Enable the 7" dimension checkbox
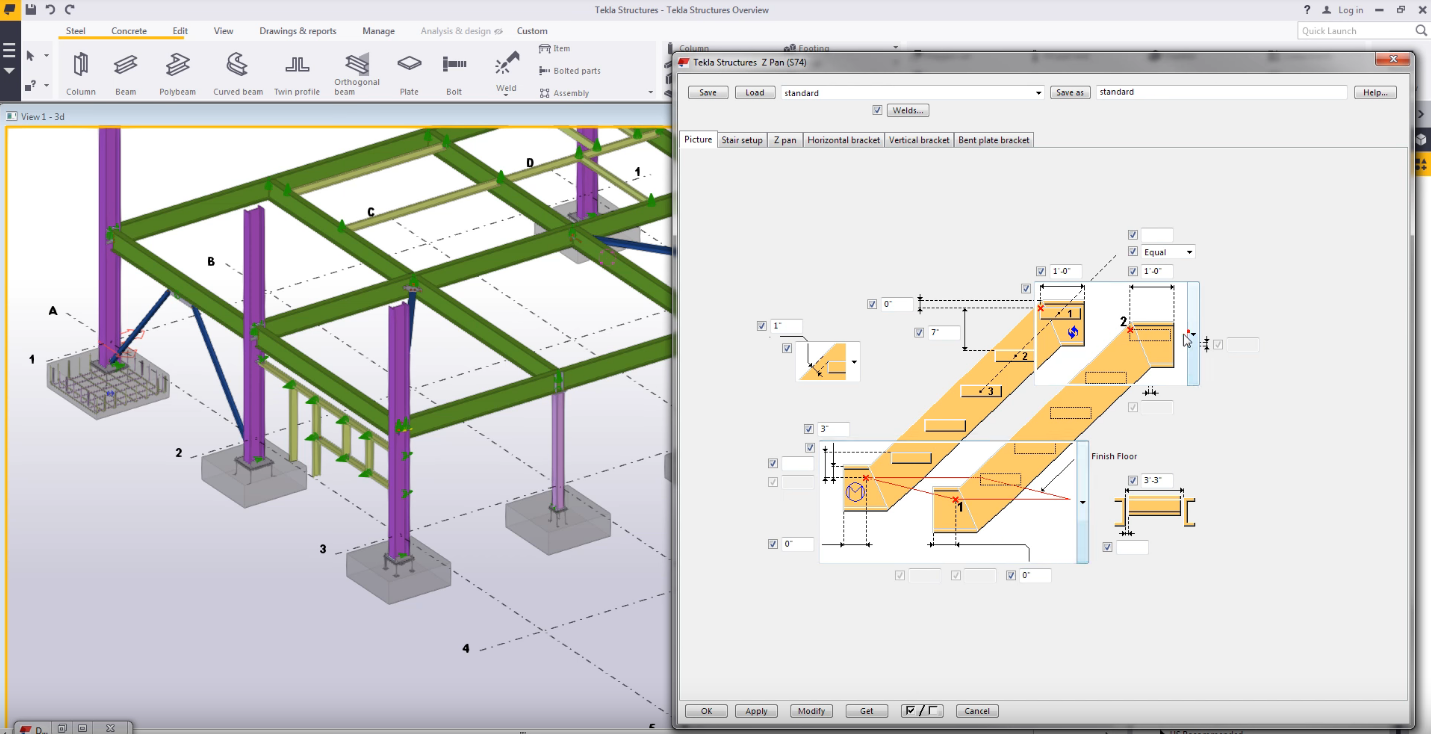Screen dimensions: 1431x734 [x=919, y=332]
